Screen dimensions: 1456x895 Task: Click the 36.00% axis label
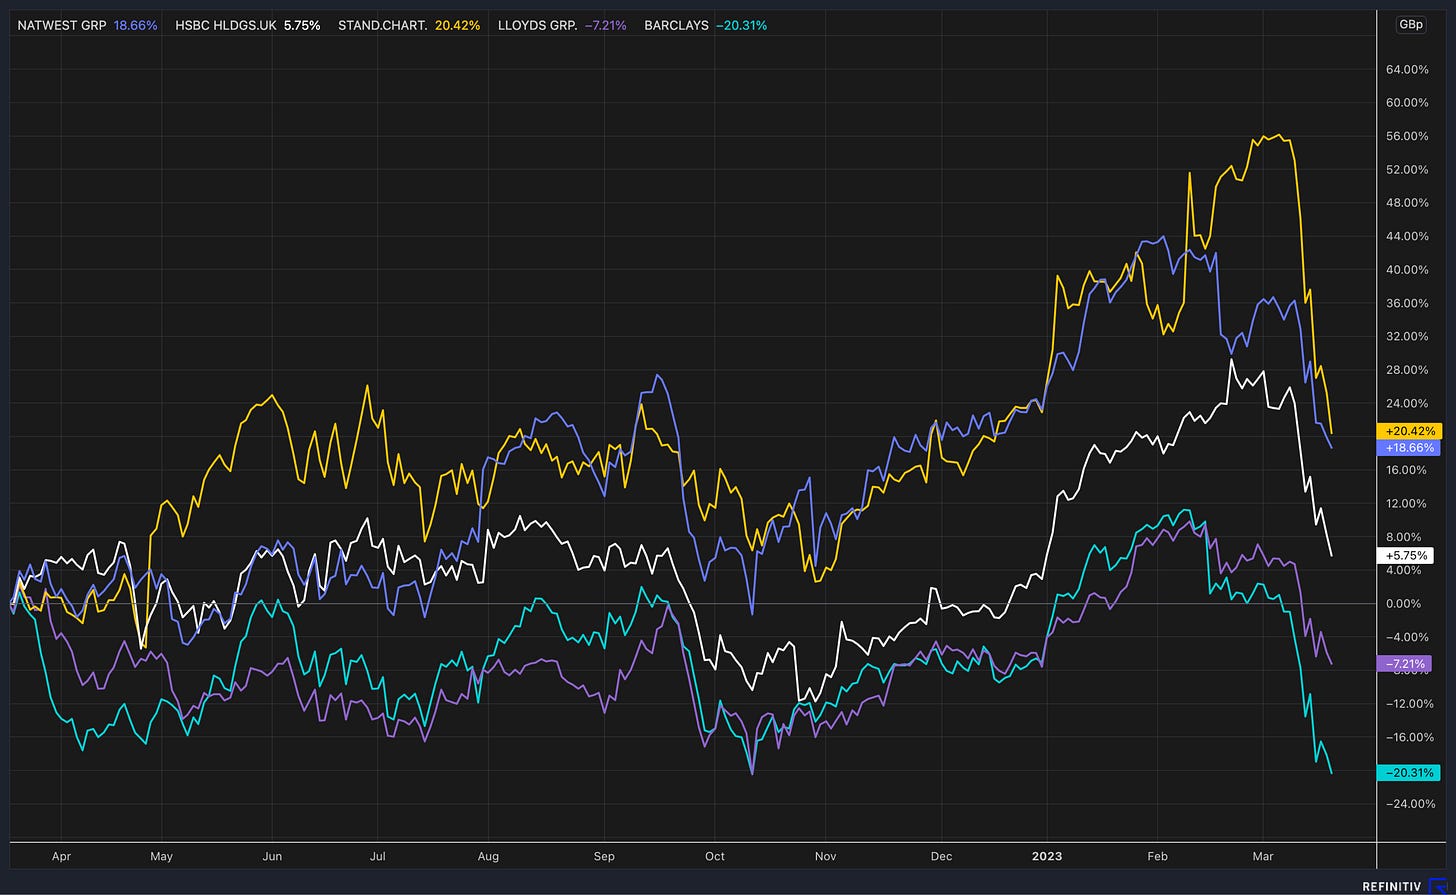click(x=1407, y=303)
